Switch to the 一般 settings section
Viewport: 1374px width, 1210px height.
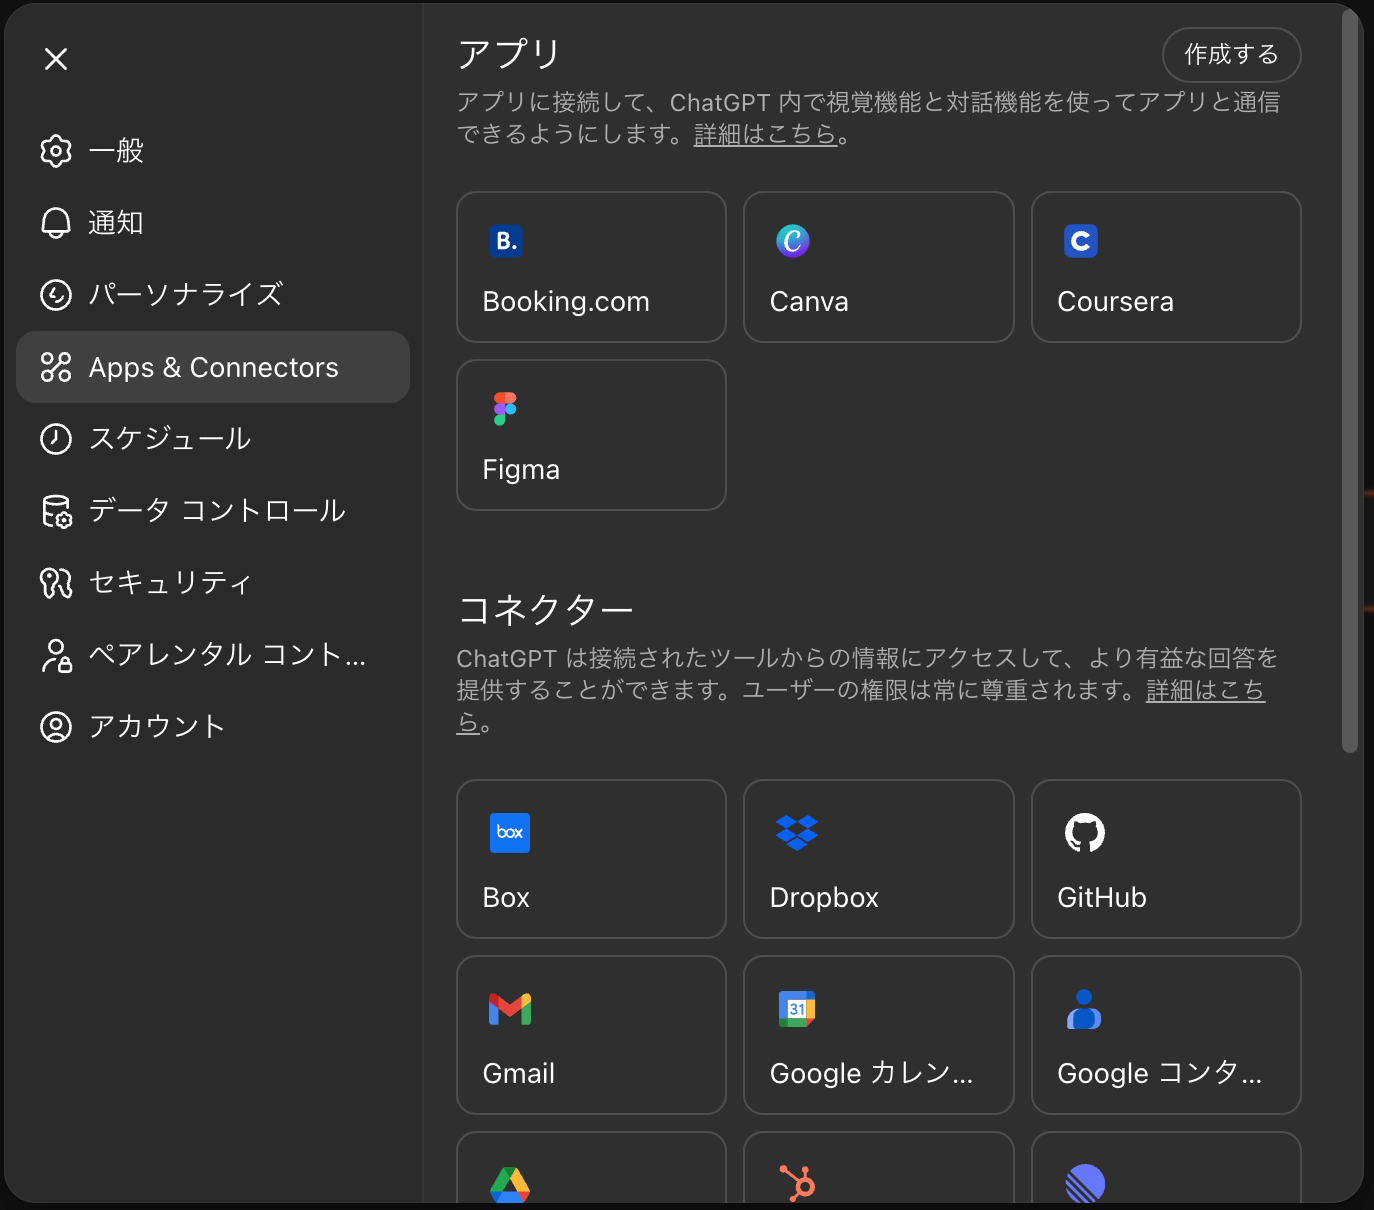[x=115, y=150]
